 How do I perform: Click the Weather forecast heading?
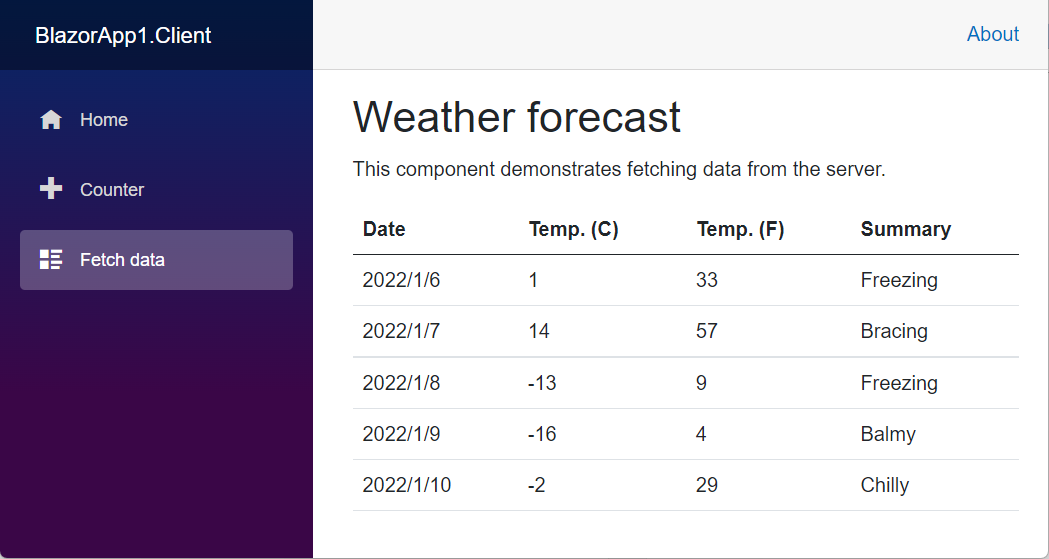[516, 117]
